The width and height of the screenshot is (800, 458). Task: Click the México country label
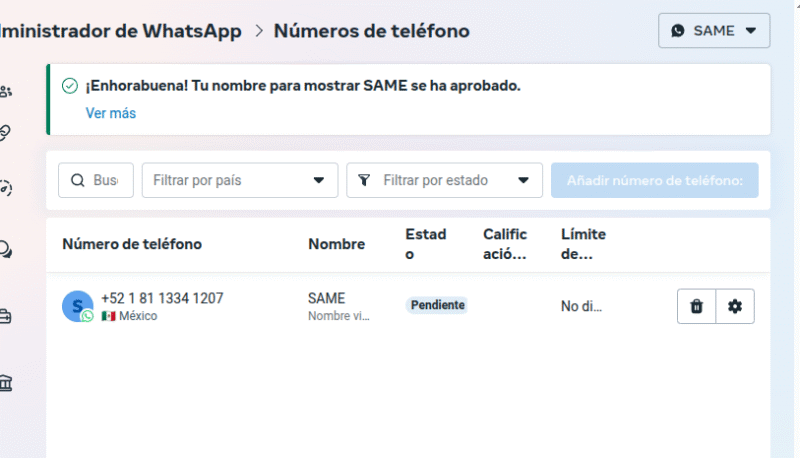click(138, 316)
